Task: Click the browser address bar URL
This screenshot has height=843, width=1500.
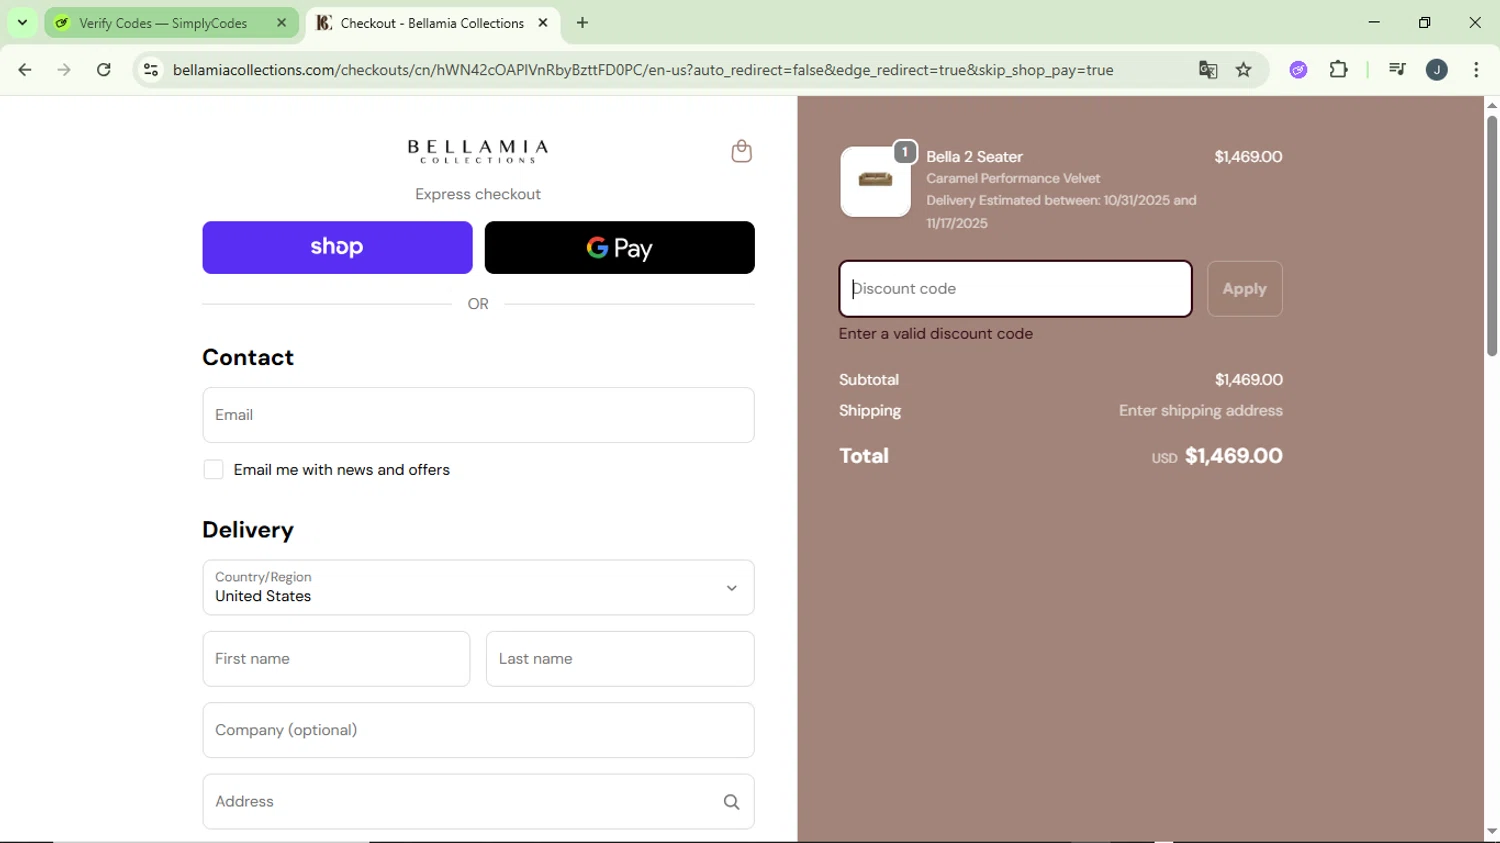Action: click(643, 70)
